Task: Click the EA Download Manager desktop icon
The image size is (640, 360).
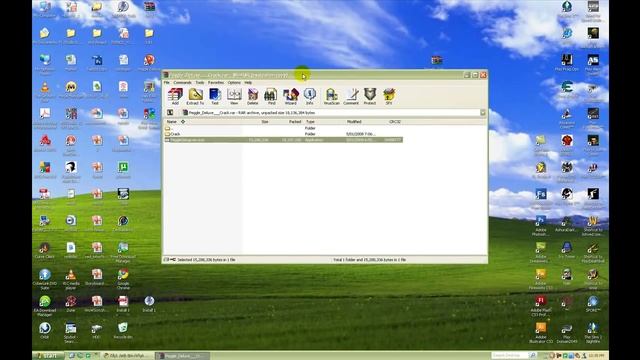Action: click(45, 305)
